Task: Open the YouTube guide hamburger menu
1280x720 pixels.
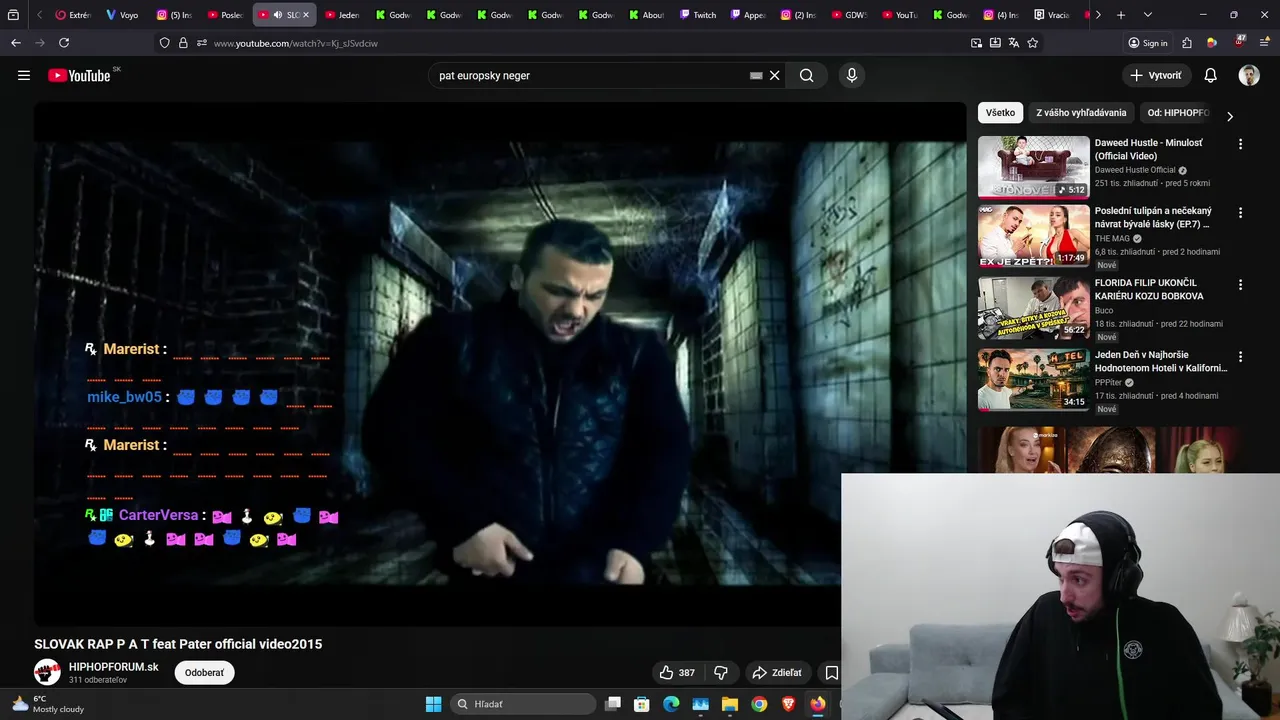Action: (x=24, y=75)
